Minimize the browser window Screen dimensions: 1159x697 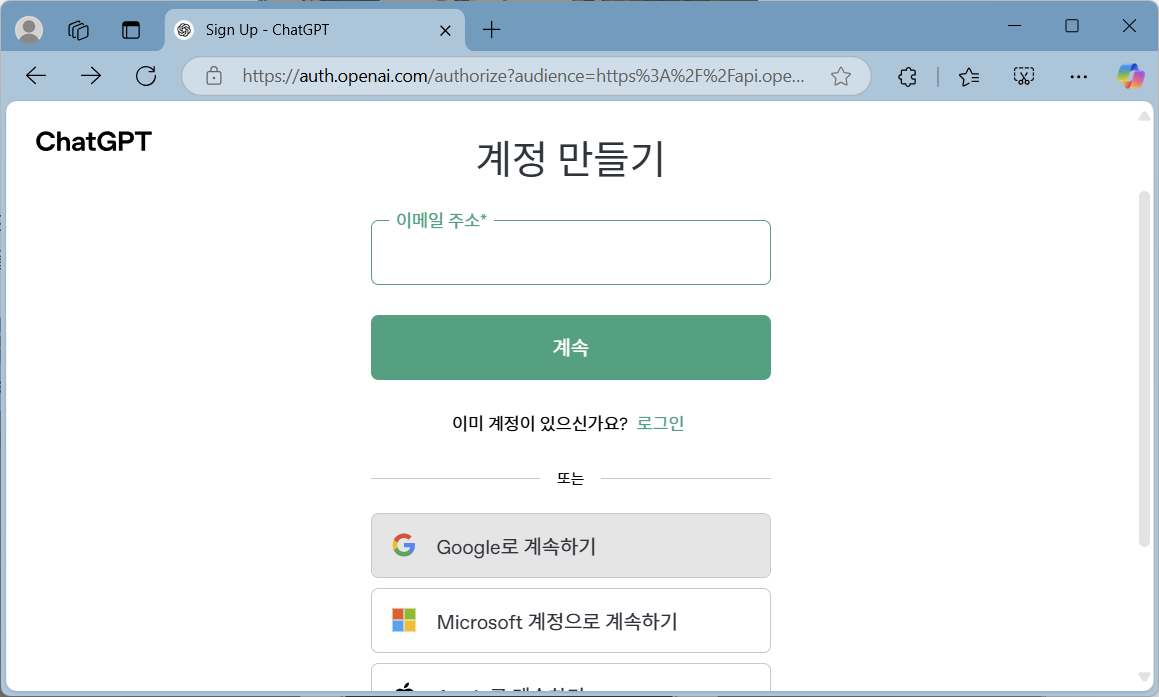[x=1014, y=26]
